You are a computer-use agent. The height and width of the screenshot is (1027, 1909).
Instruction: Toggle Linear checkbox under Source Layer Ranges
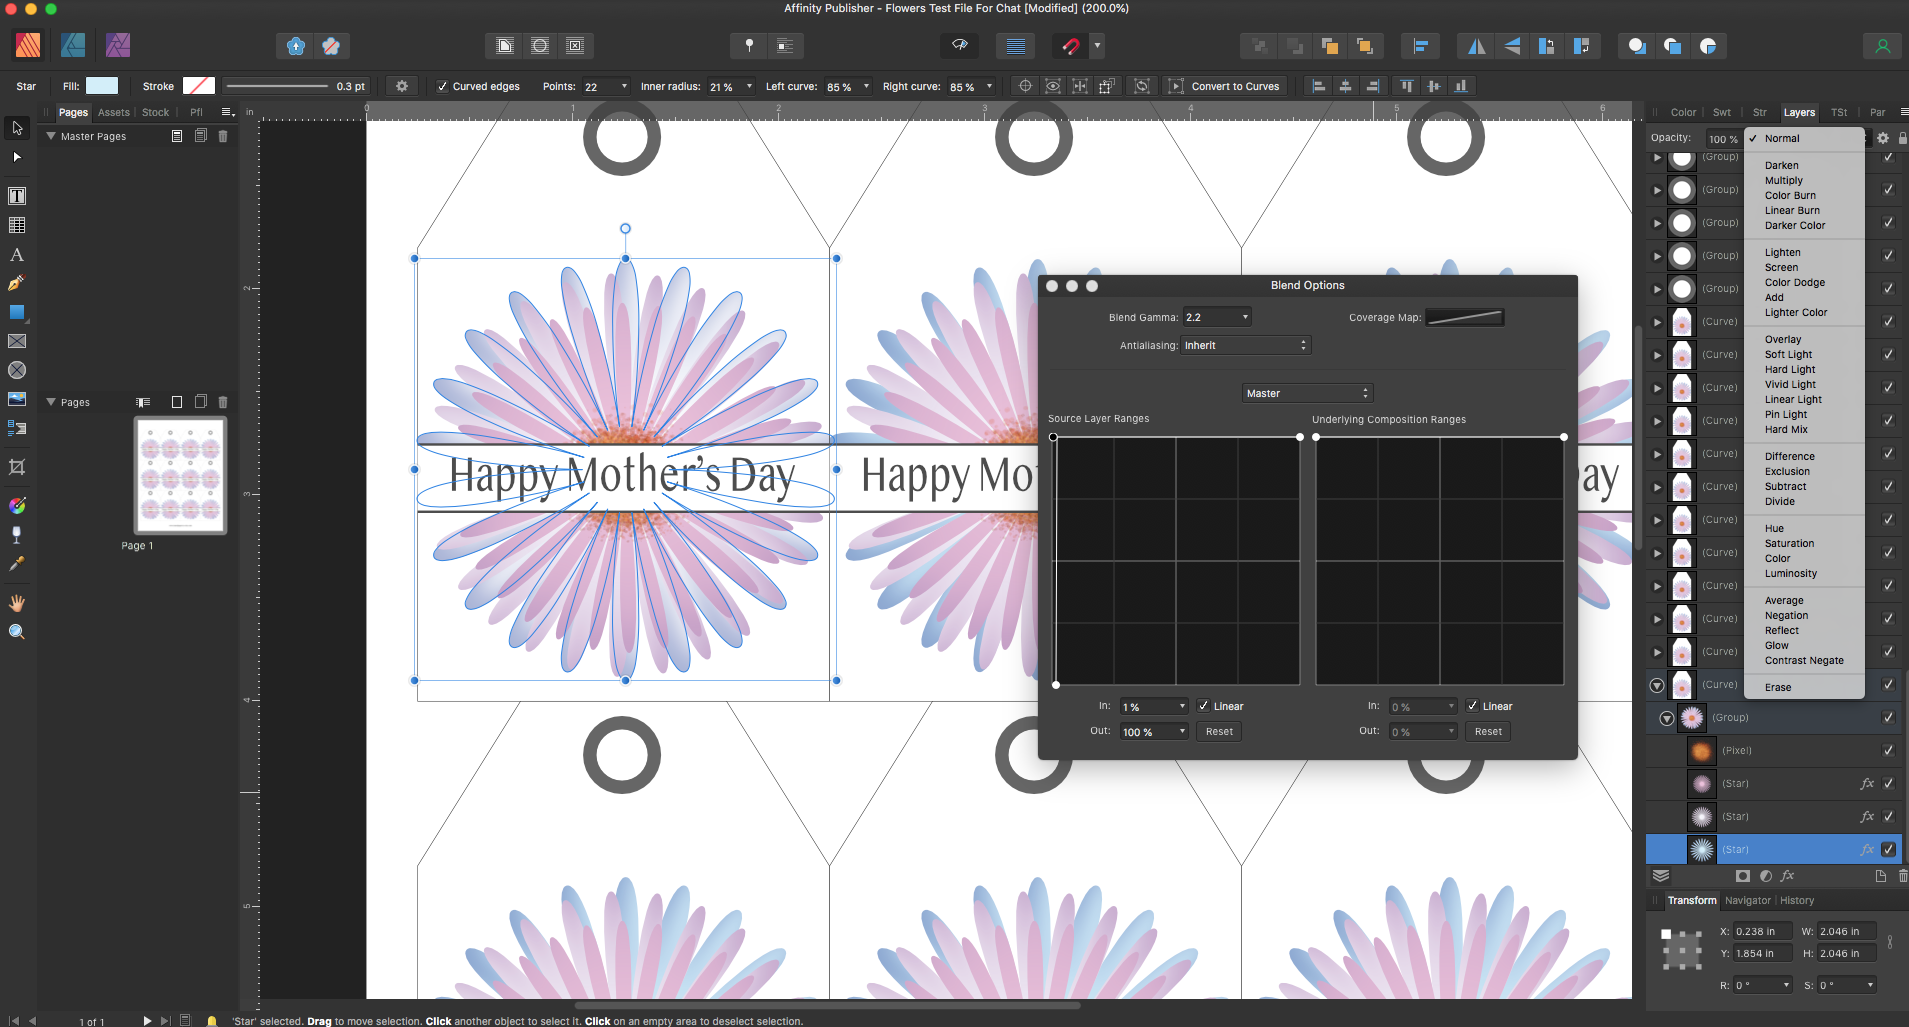click(x=1204, y=705)
